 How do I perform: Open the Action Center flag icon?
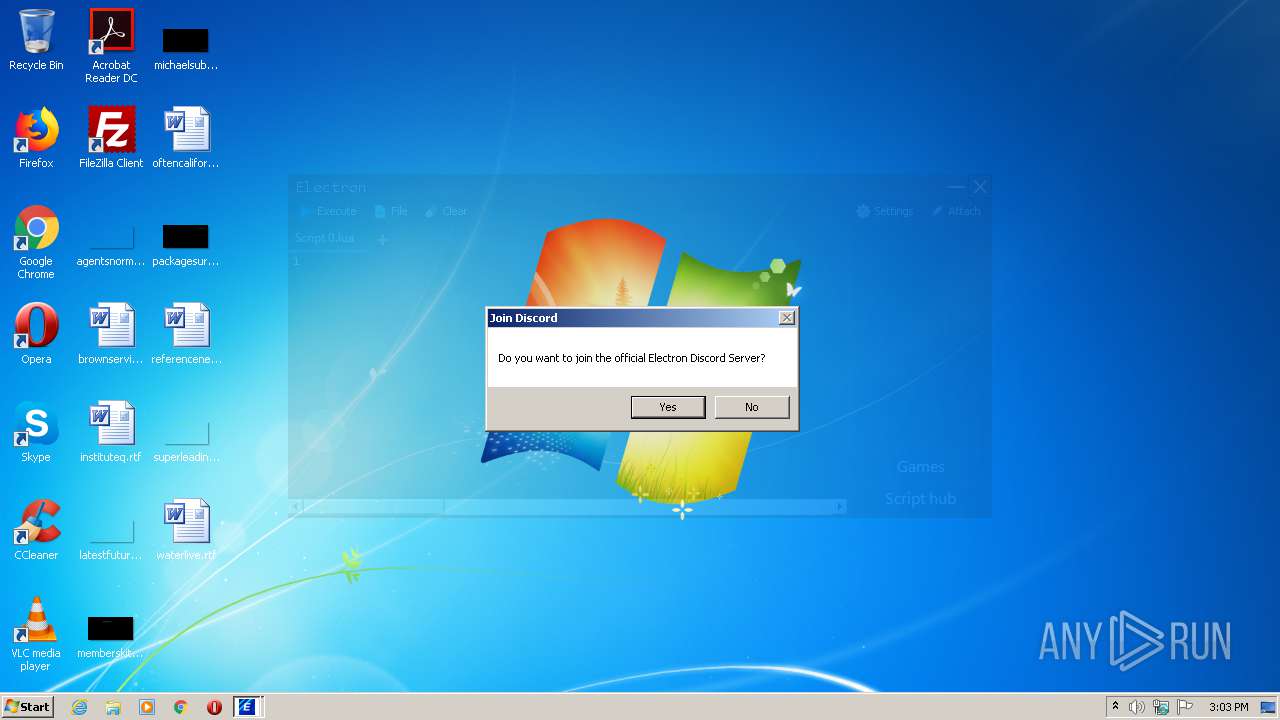(x=1185, y=707)
